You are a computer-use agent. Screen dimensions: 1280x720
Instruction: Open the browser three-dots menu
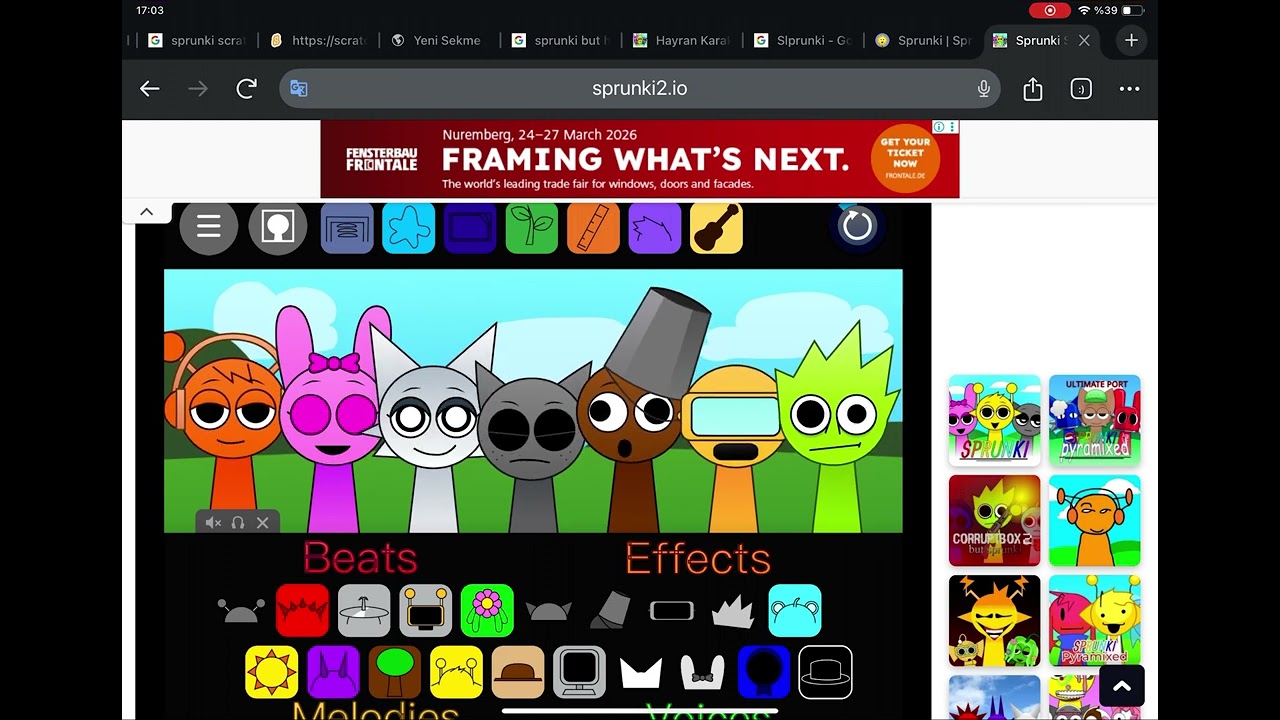click(1129, 89)
